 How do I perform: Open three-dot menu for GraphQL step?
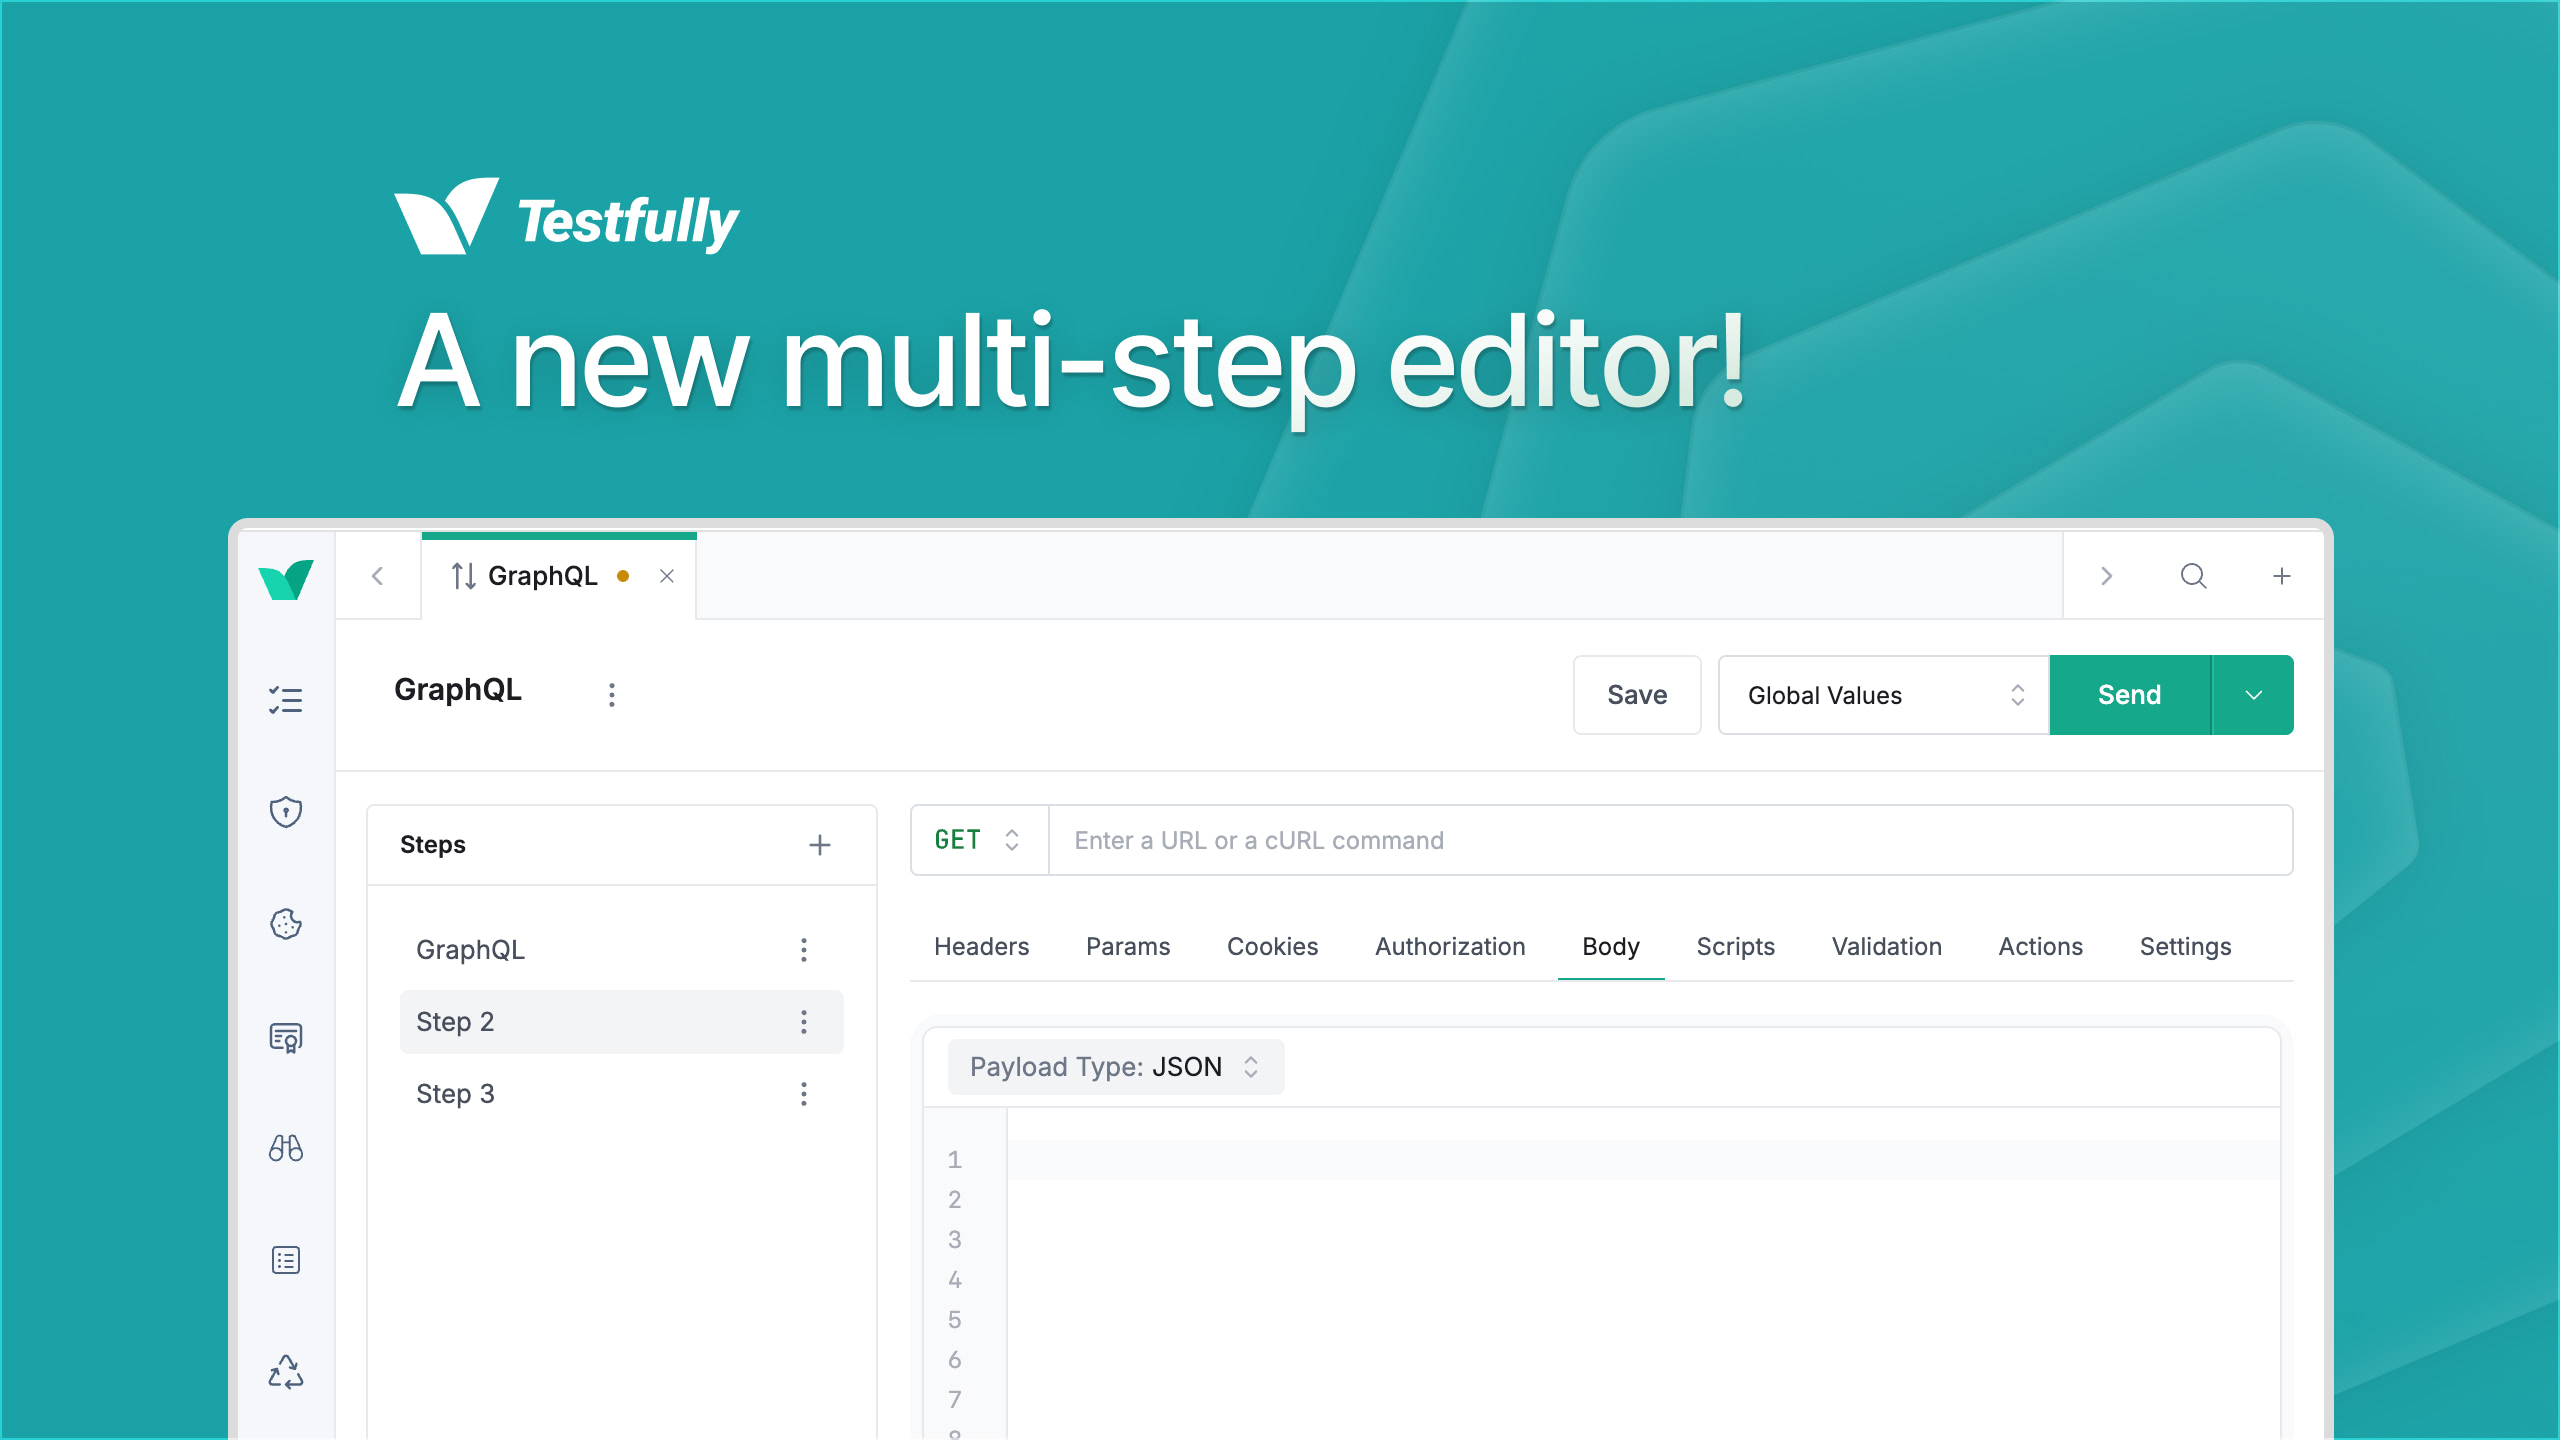[x=804, y=950]
